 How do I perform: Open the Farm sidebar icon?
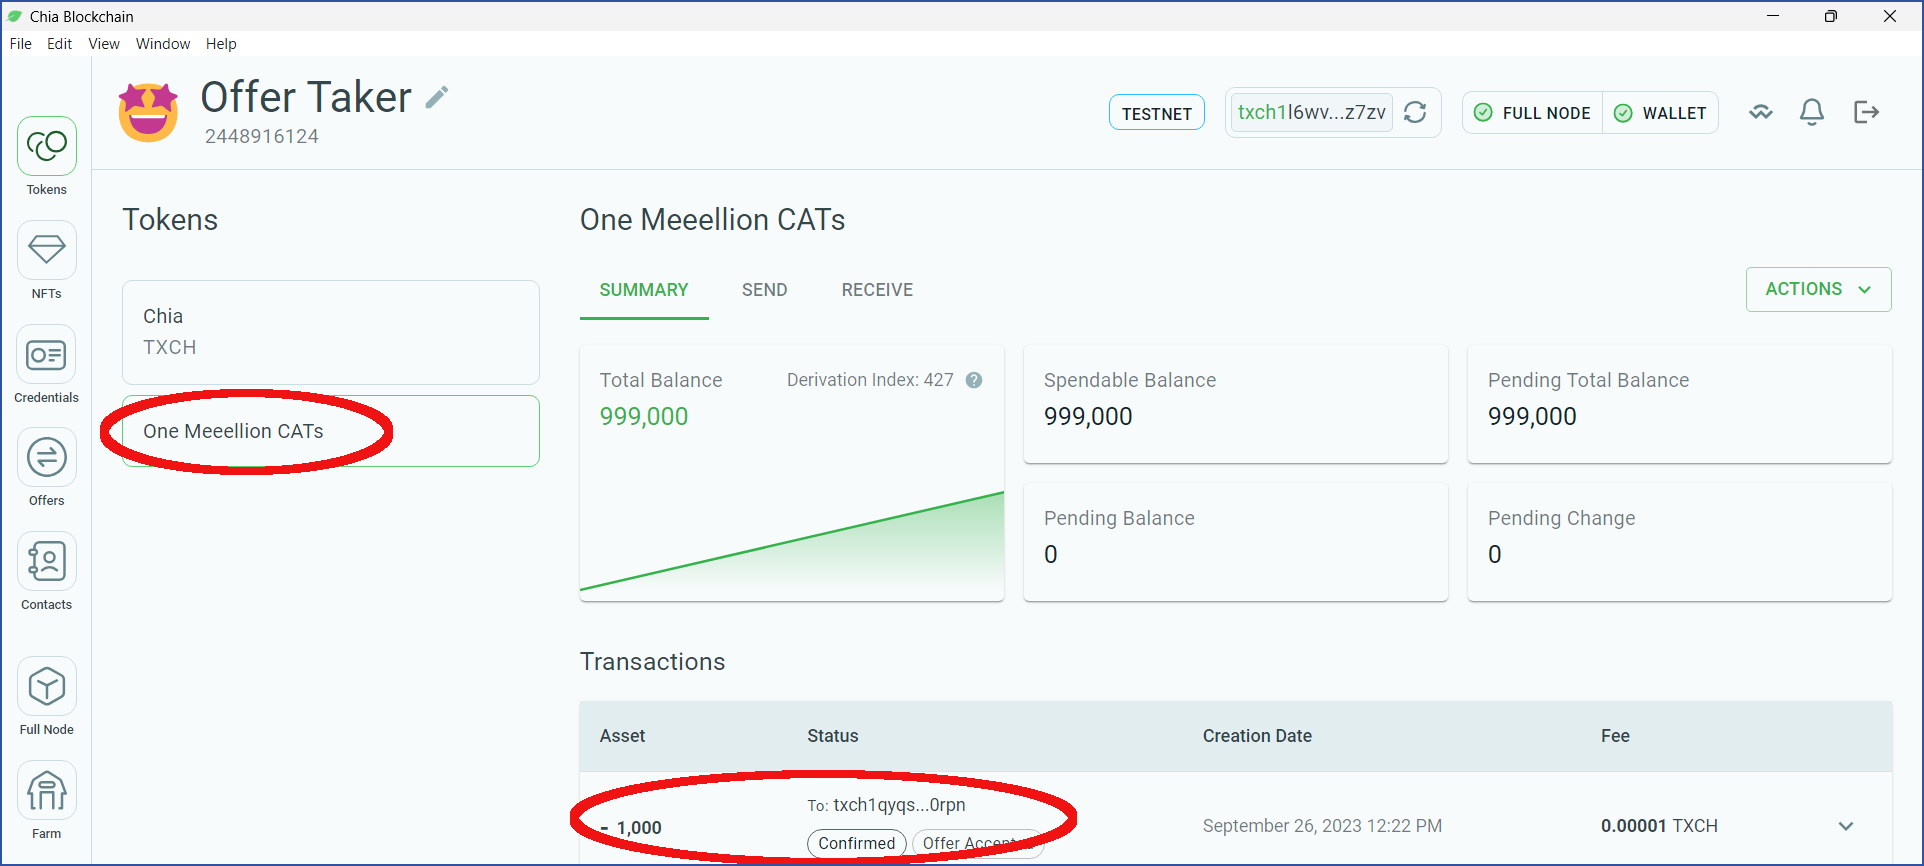[x=47, y=791]
